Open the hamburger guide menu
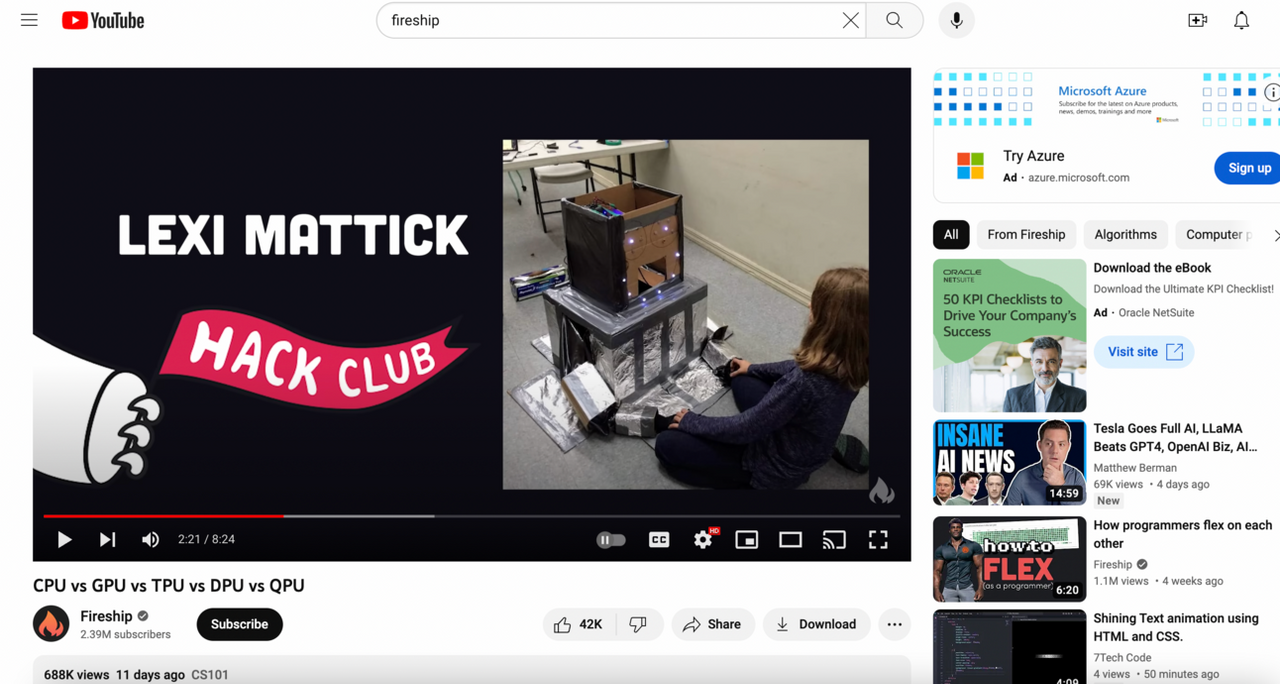This screenshot has width=1280, height=684. [x=29, y=20]
